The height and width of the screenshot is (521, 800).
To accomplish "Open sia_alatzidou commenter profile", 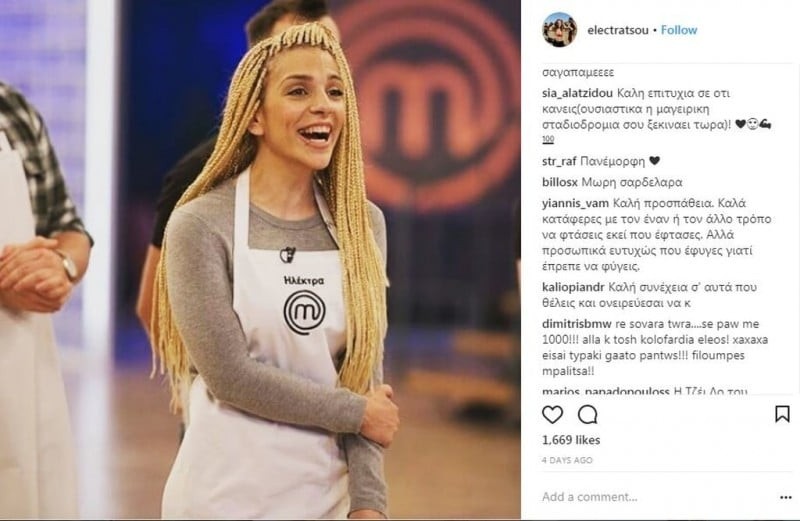I will (577, 93).
